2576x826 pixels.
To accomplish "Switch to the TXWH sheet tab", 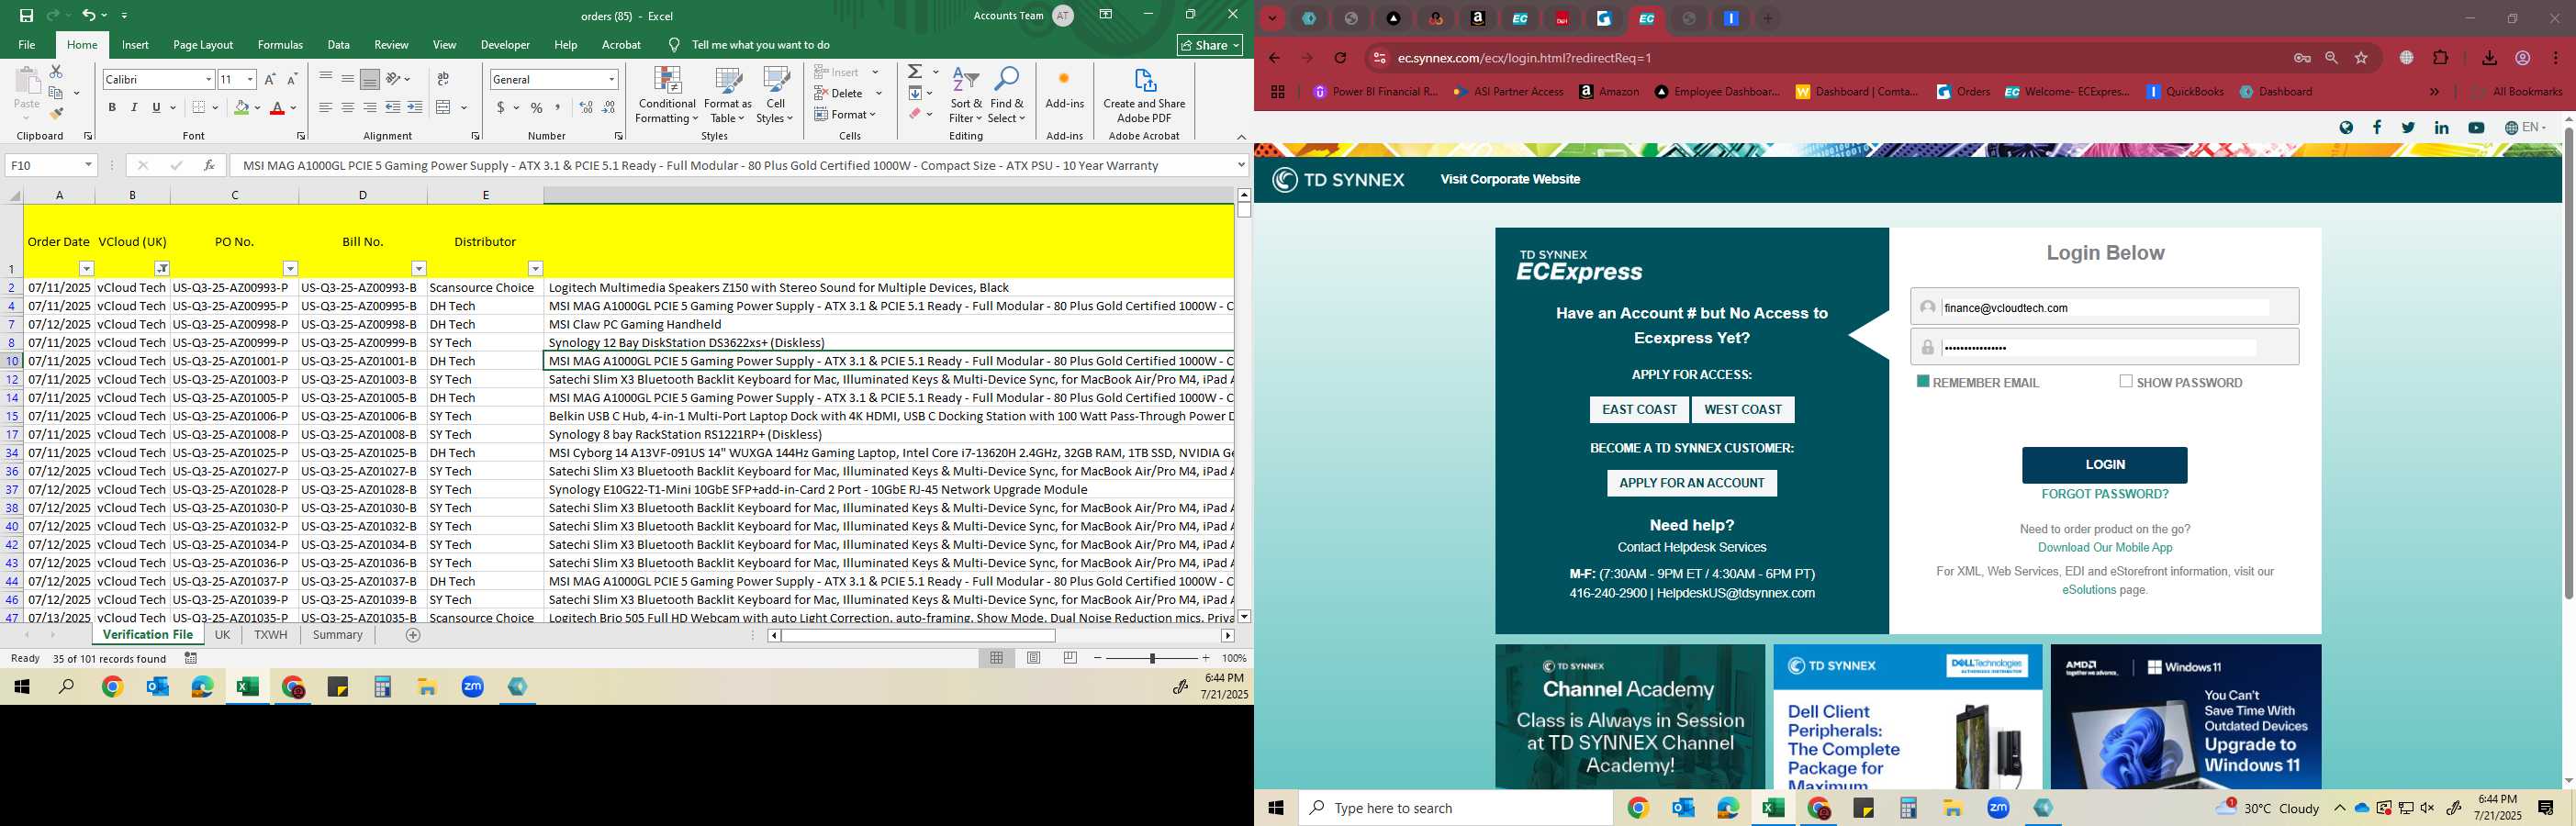I will (270, 635).
